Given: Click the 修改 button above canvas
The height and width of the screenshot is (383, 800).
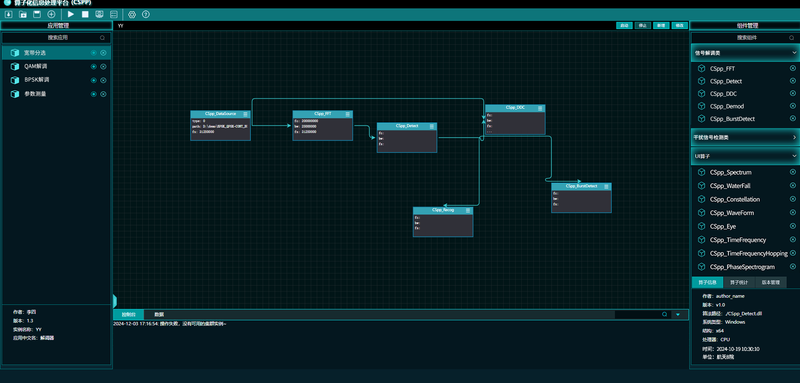Looking at the screenshot, I should (x=679, y=25).
